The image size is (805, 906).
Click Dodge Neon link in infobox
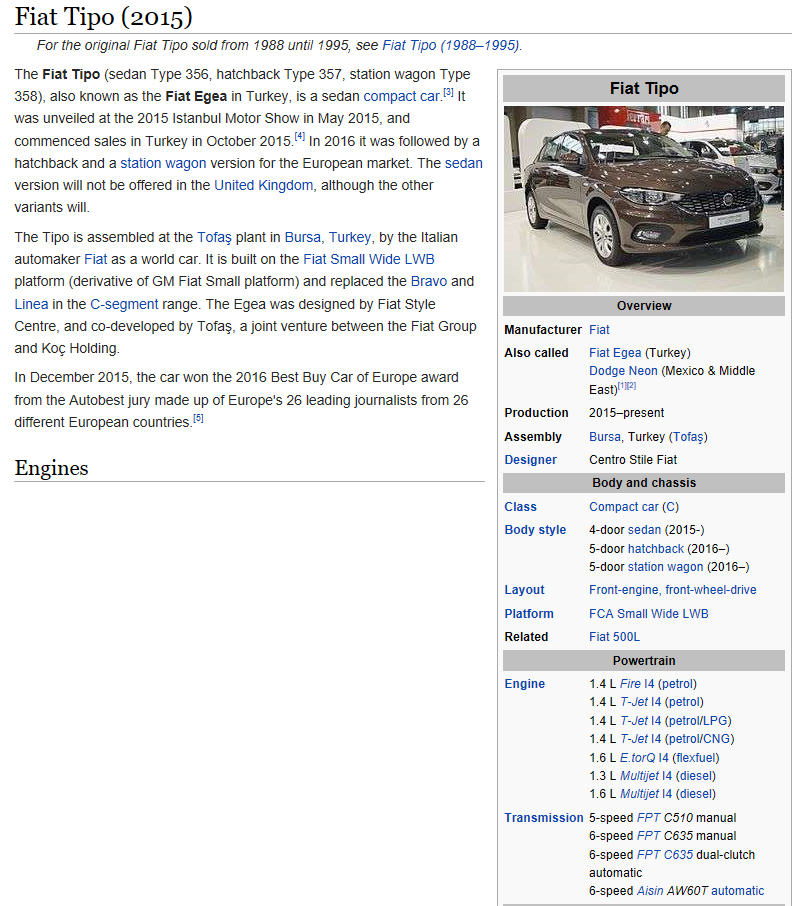623,371
